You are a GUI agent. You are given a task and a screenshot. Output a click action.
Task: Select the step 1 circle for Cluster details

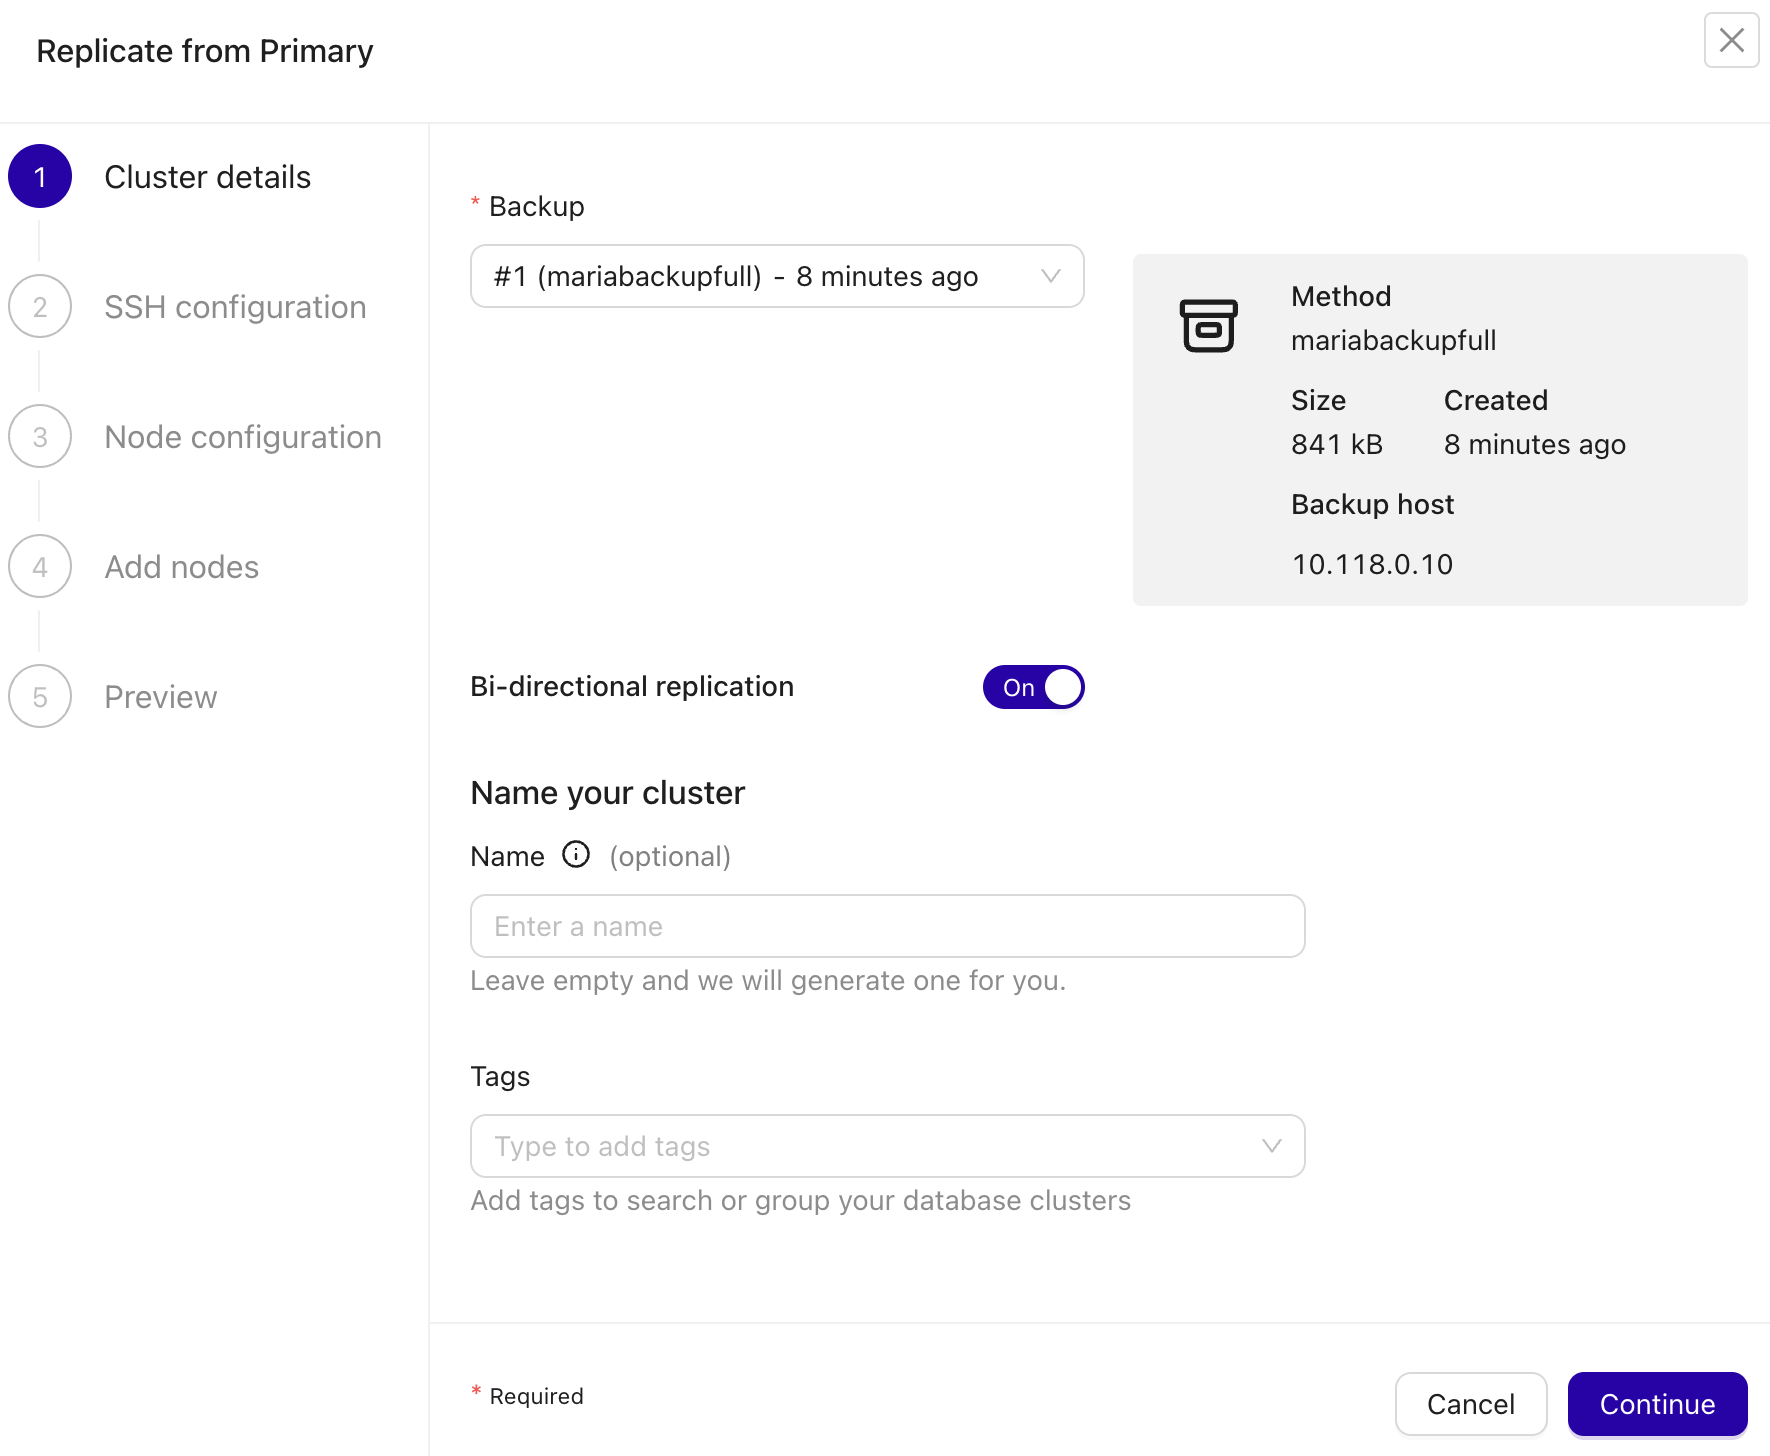tap(40, 176)
